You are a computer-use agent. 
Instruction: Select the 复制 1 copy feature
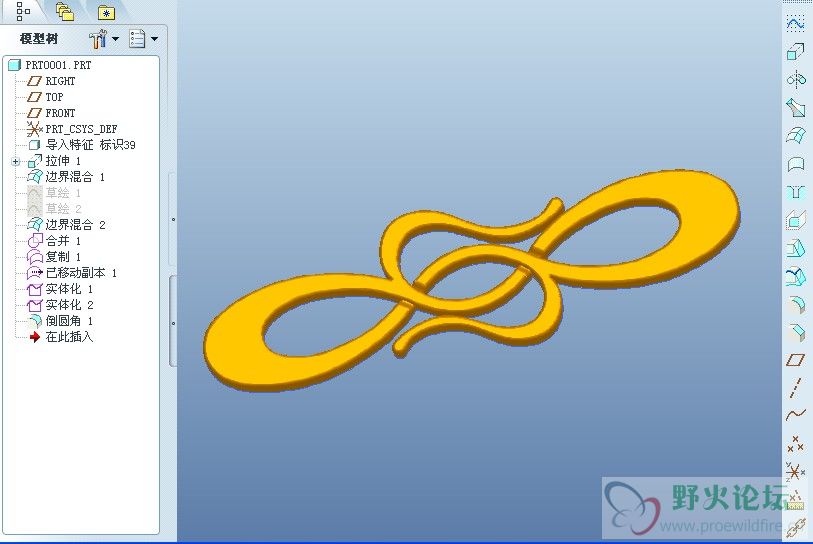[x=54, y=257]
